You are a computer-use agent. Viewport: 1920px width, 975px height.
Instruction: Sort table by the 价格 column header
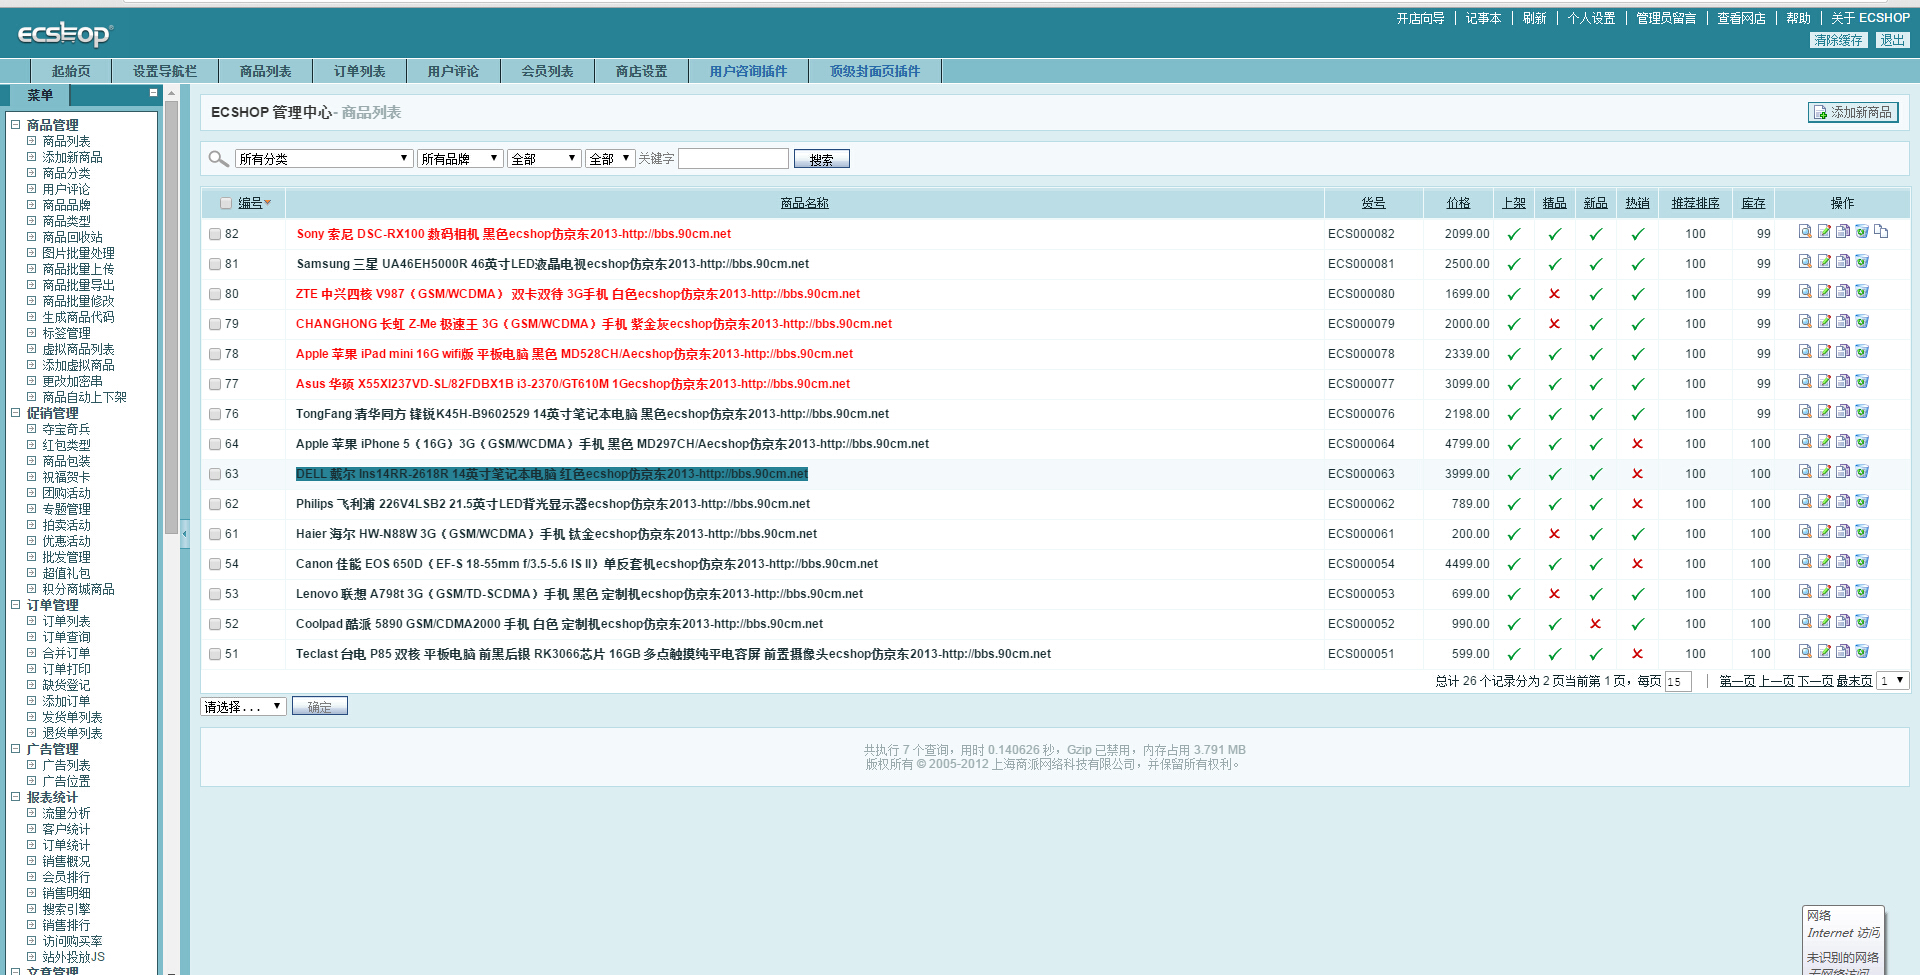point(1458,203)
